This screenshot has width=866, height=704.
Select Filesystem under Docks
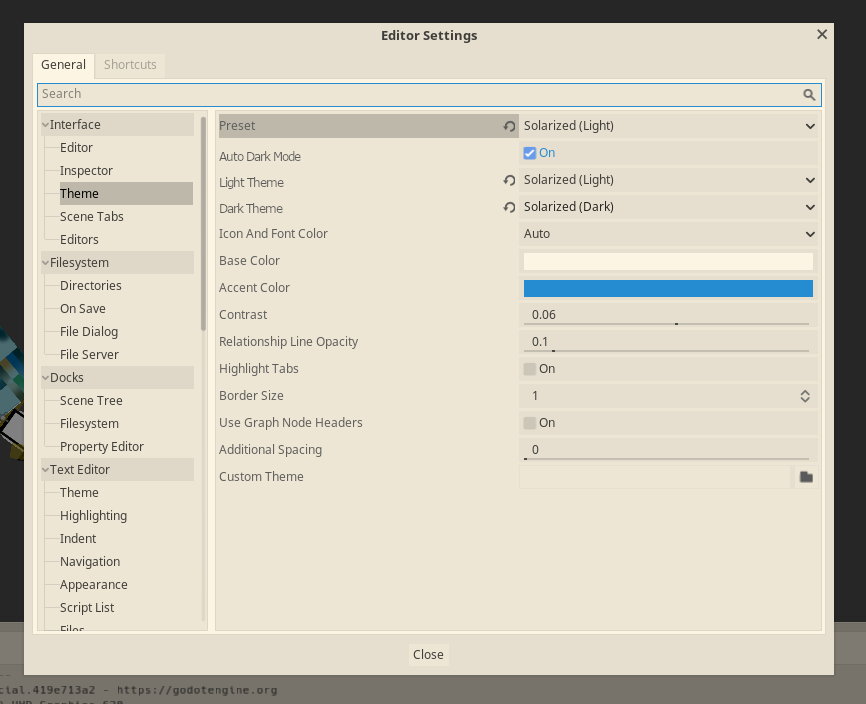pyautogui.click(x=89, y=424)
